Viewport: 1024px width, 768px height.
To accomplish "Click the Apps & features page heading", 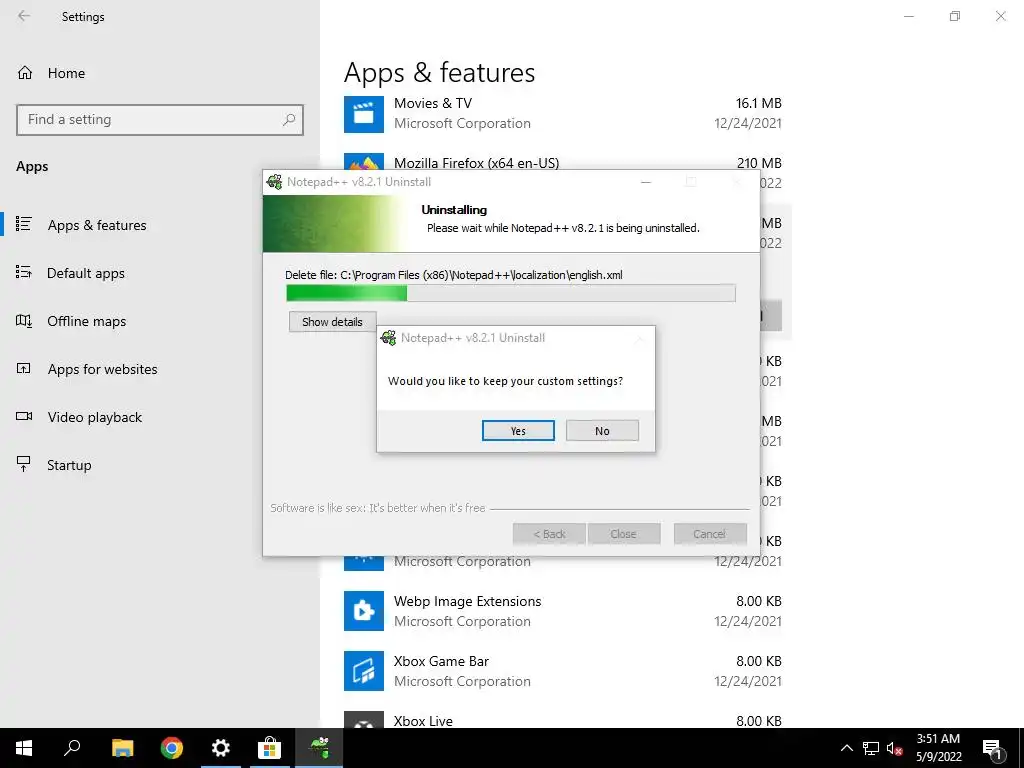I will click(440, 72).
